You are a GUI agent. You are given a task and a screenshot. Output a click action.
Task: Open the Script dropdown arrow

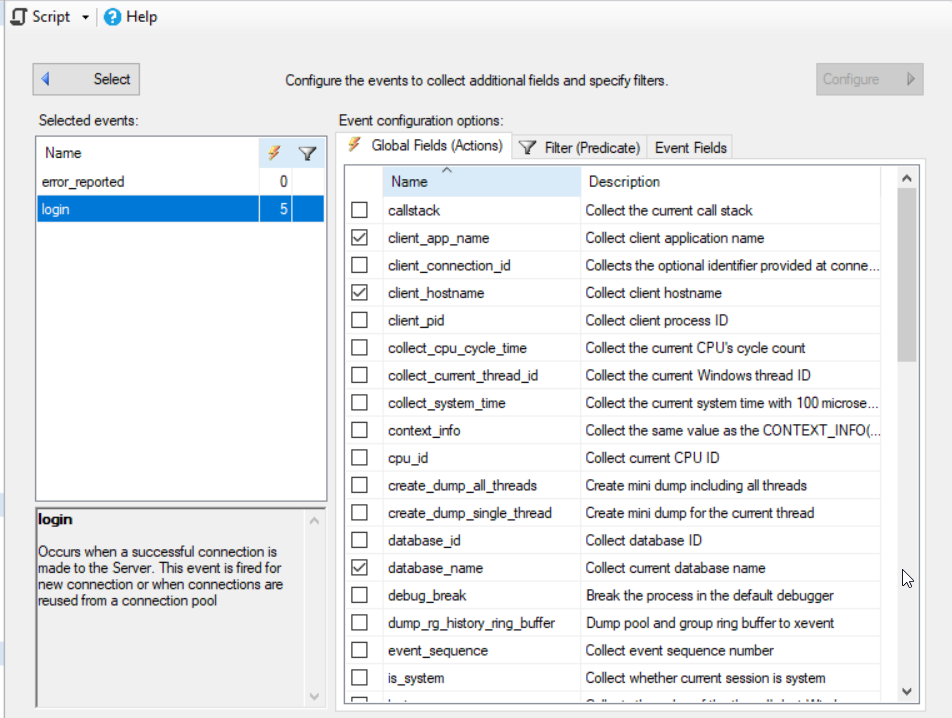click(86, 18)
